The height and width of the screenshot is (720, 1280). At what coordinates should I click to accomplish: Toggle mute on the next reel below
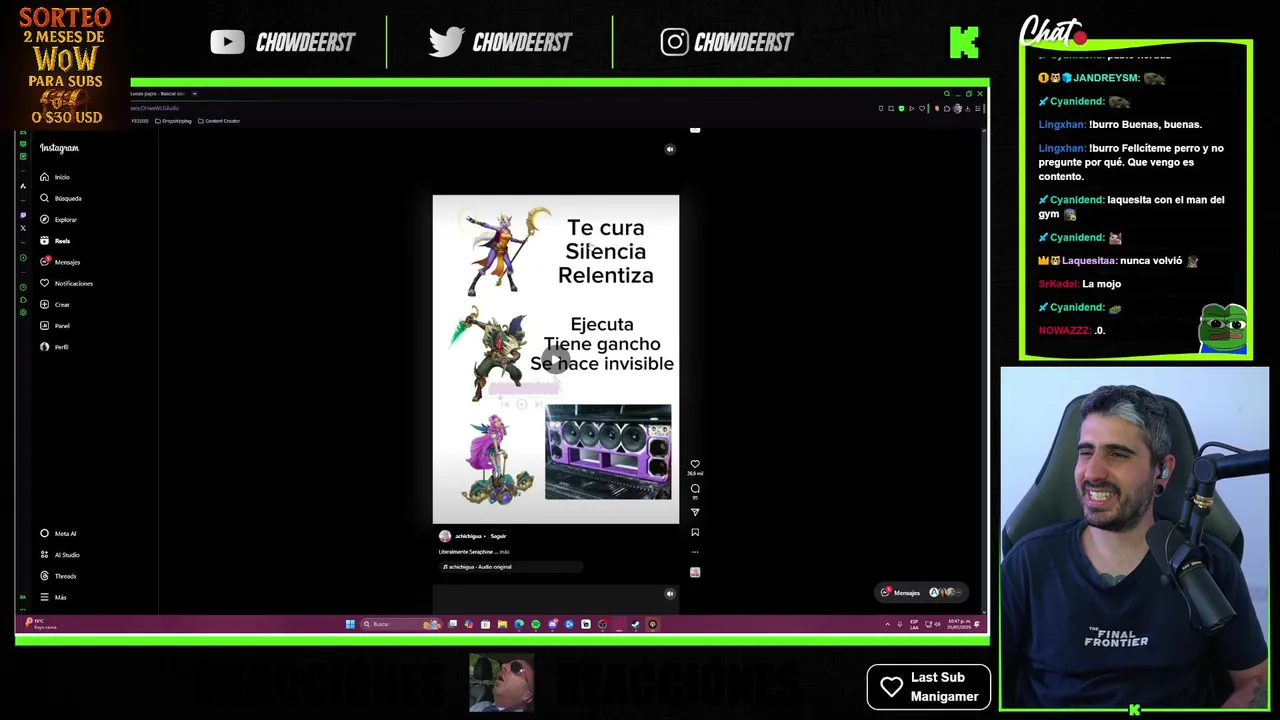click(x=670, y=593)
